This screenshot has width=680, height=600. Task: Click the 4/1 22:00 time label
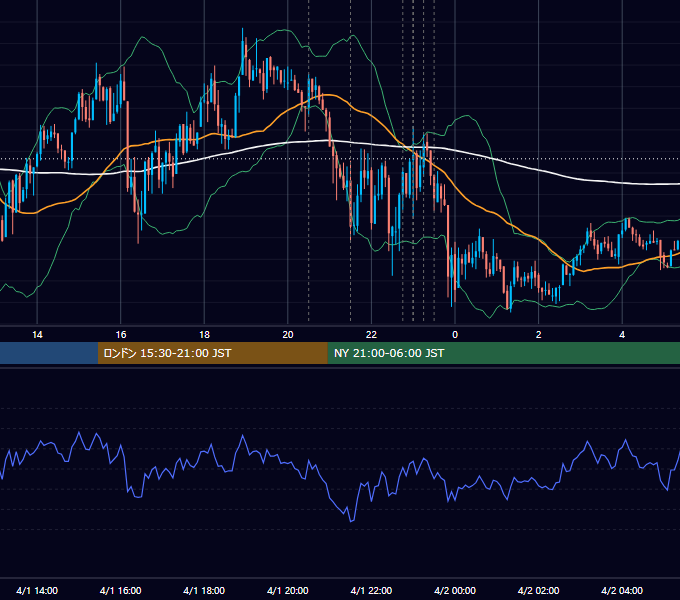click(371, 591)
